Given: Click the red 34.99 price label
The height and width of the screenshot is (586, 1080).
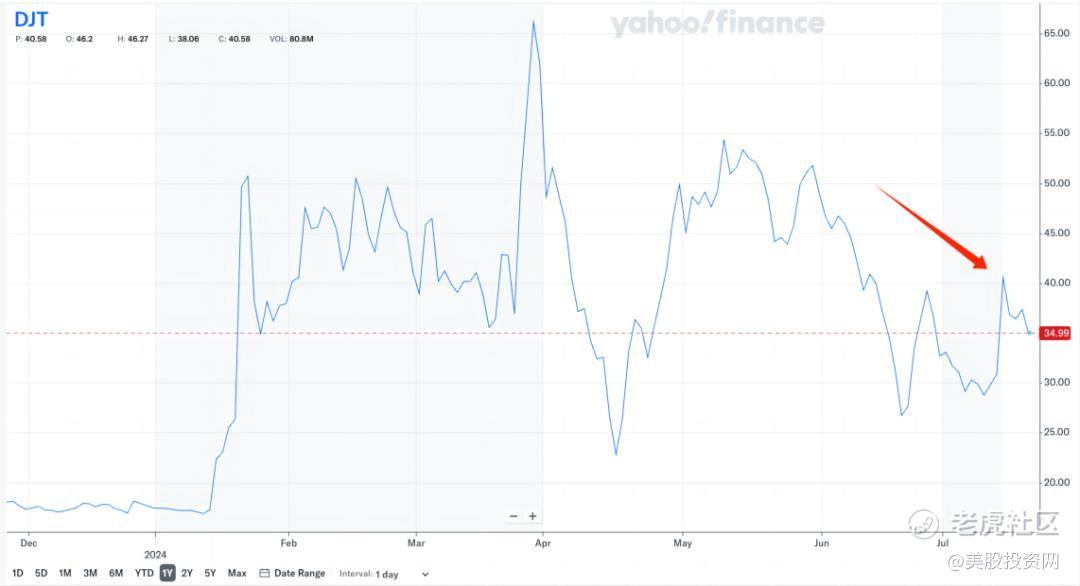Looking at the screenshot, I should 1056,333.
